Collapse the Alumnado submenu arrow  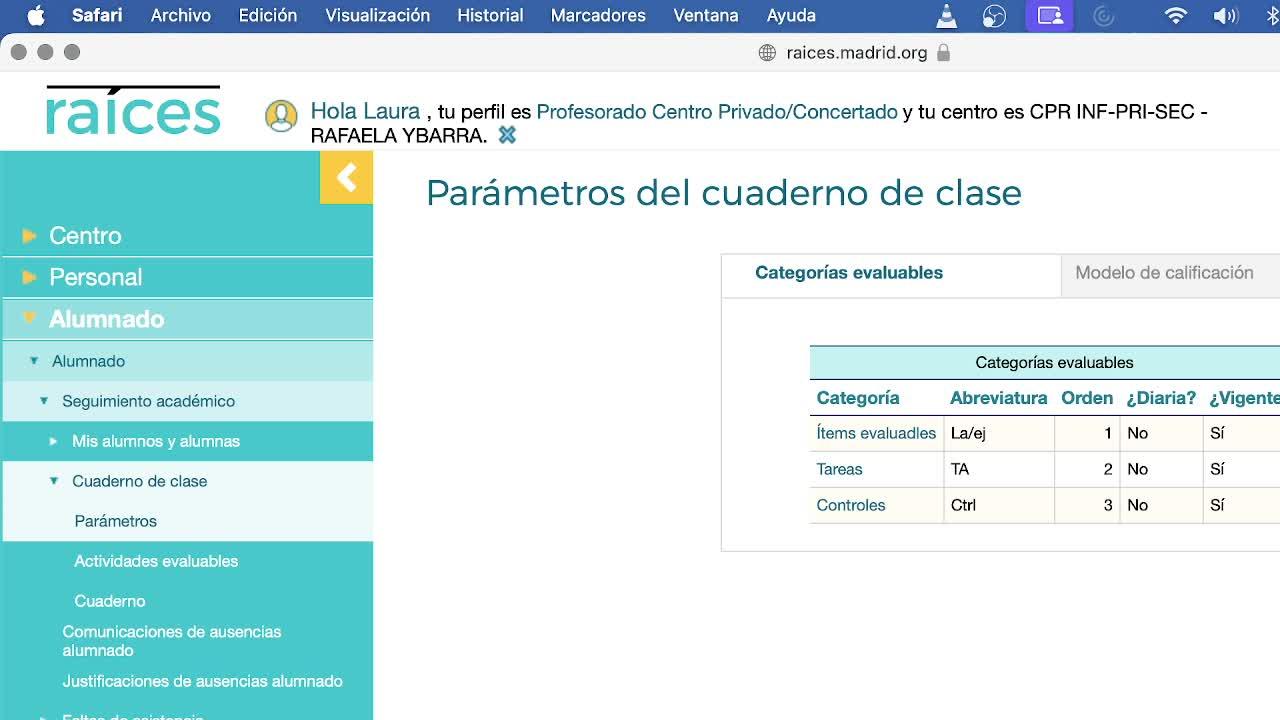tap(34, 361)
